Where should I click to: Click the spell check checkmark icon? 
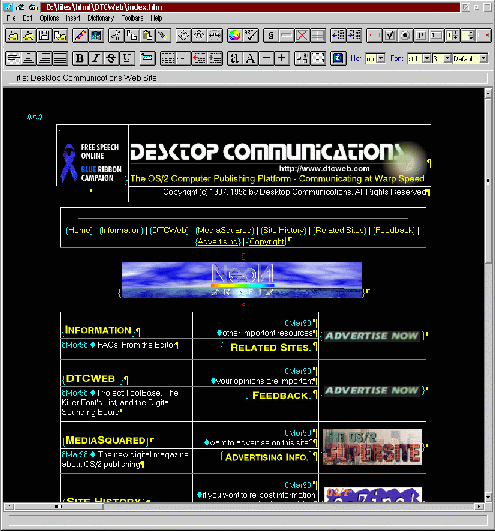251,35
